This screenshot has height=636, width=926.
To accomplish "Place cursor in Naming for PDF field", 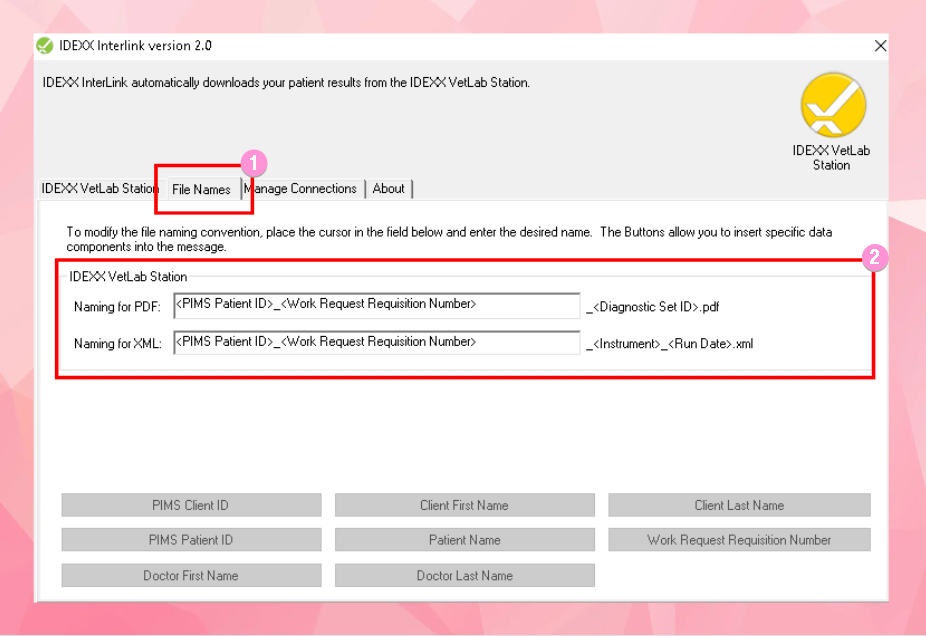I will tap(377, 305).
